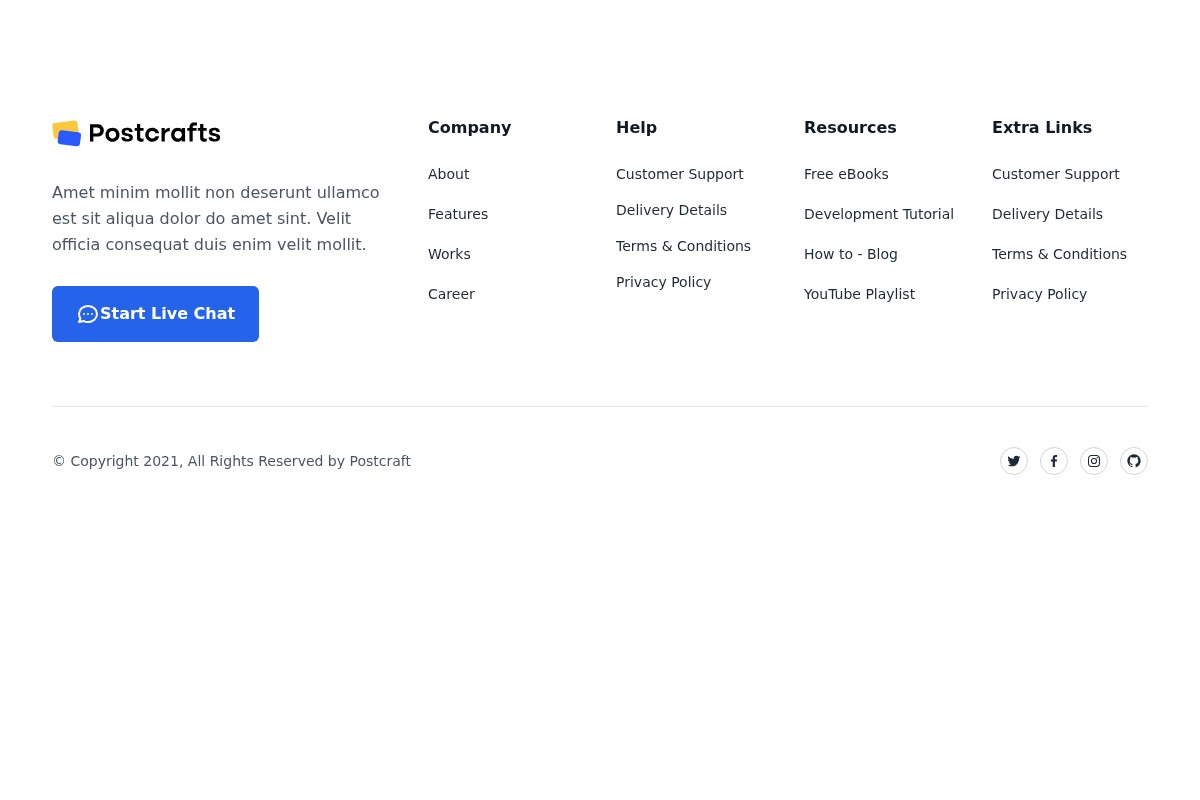Screen dimensions: 1200x800
Task: Click the Facebook icon in footer
Action: (1054, 461)
